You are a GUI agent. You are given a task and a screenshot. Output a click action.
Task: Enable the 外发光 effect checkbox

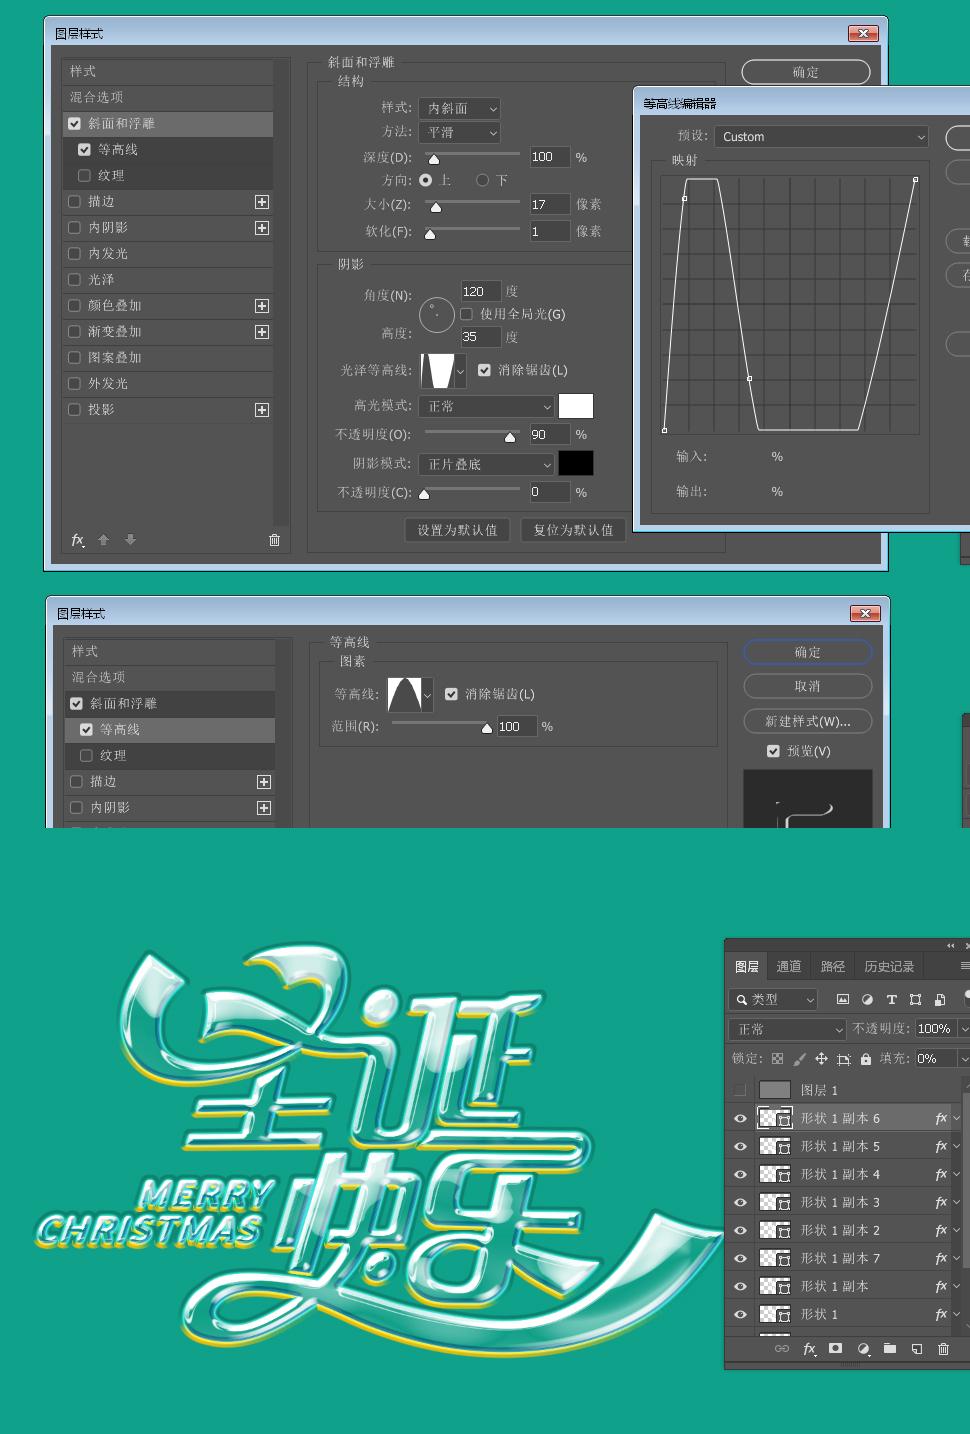pyautogui.click(x=74, y=384)
